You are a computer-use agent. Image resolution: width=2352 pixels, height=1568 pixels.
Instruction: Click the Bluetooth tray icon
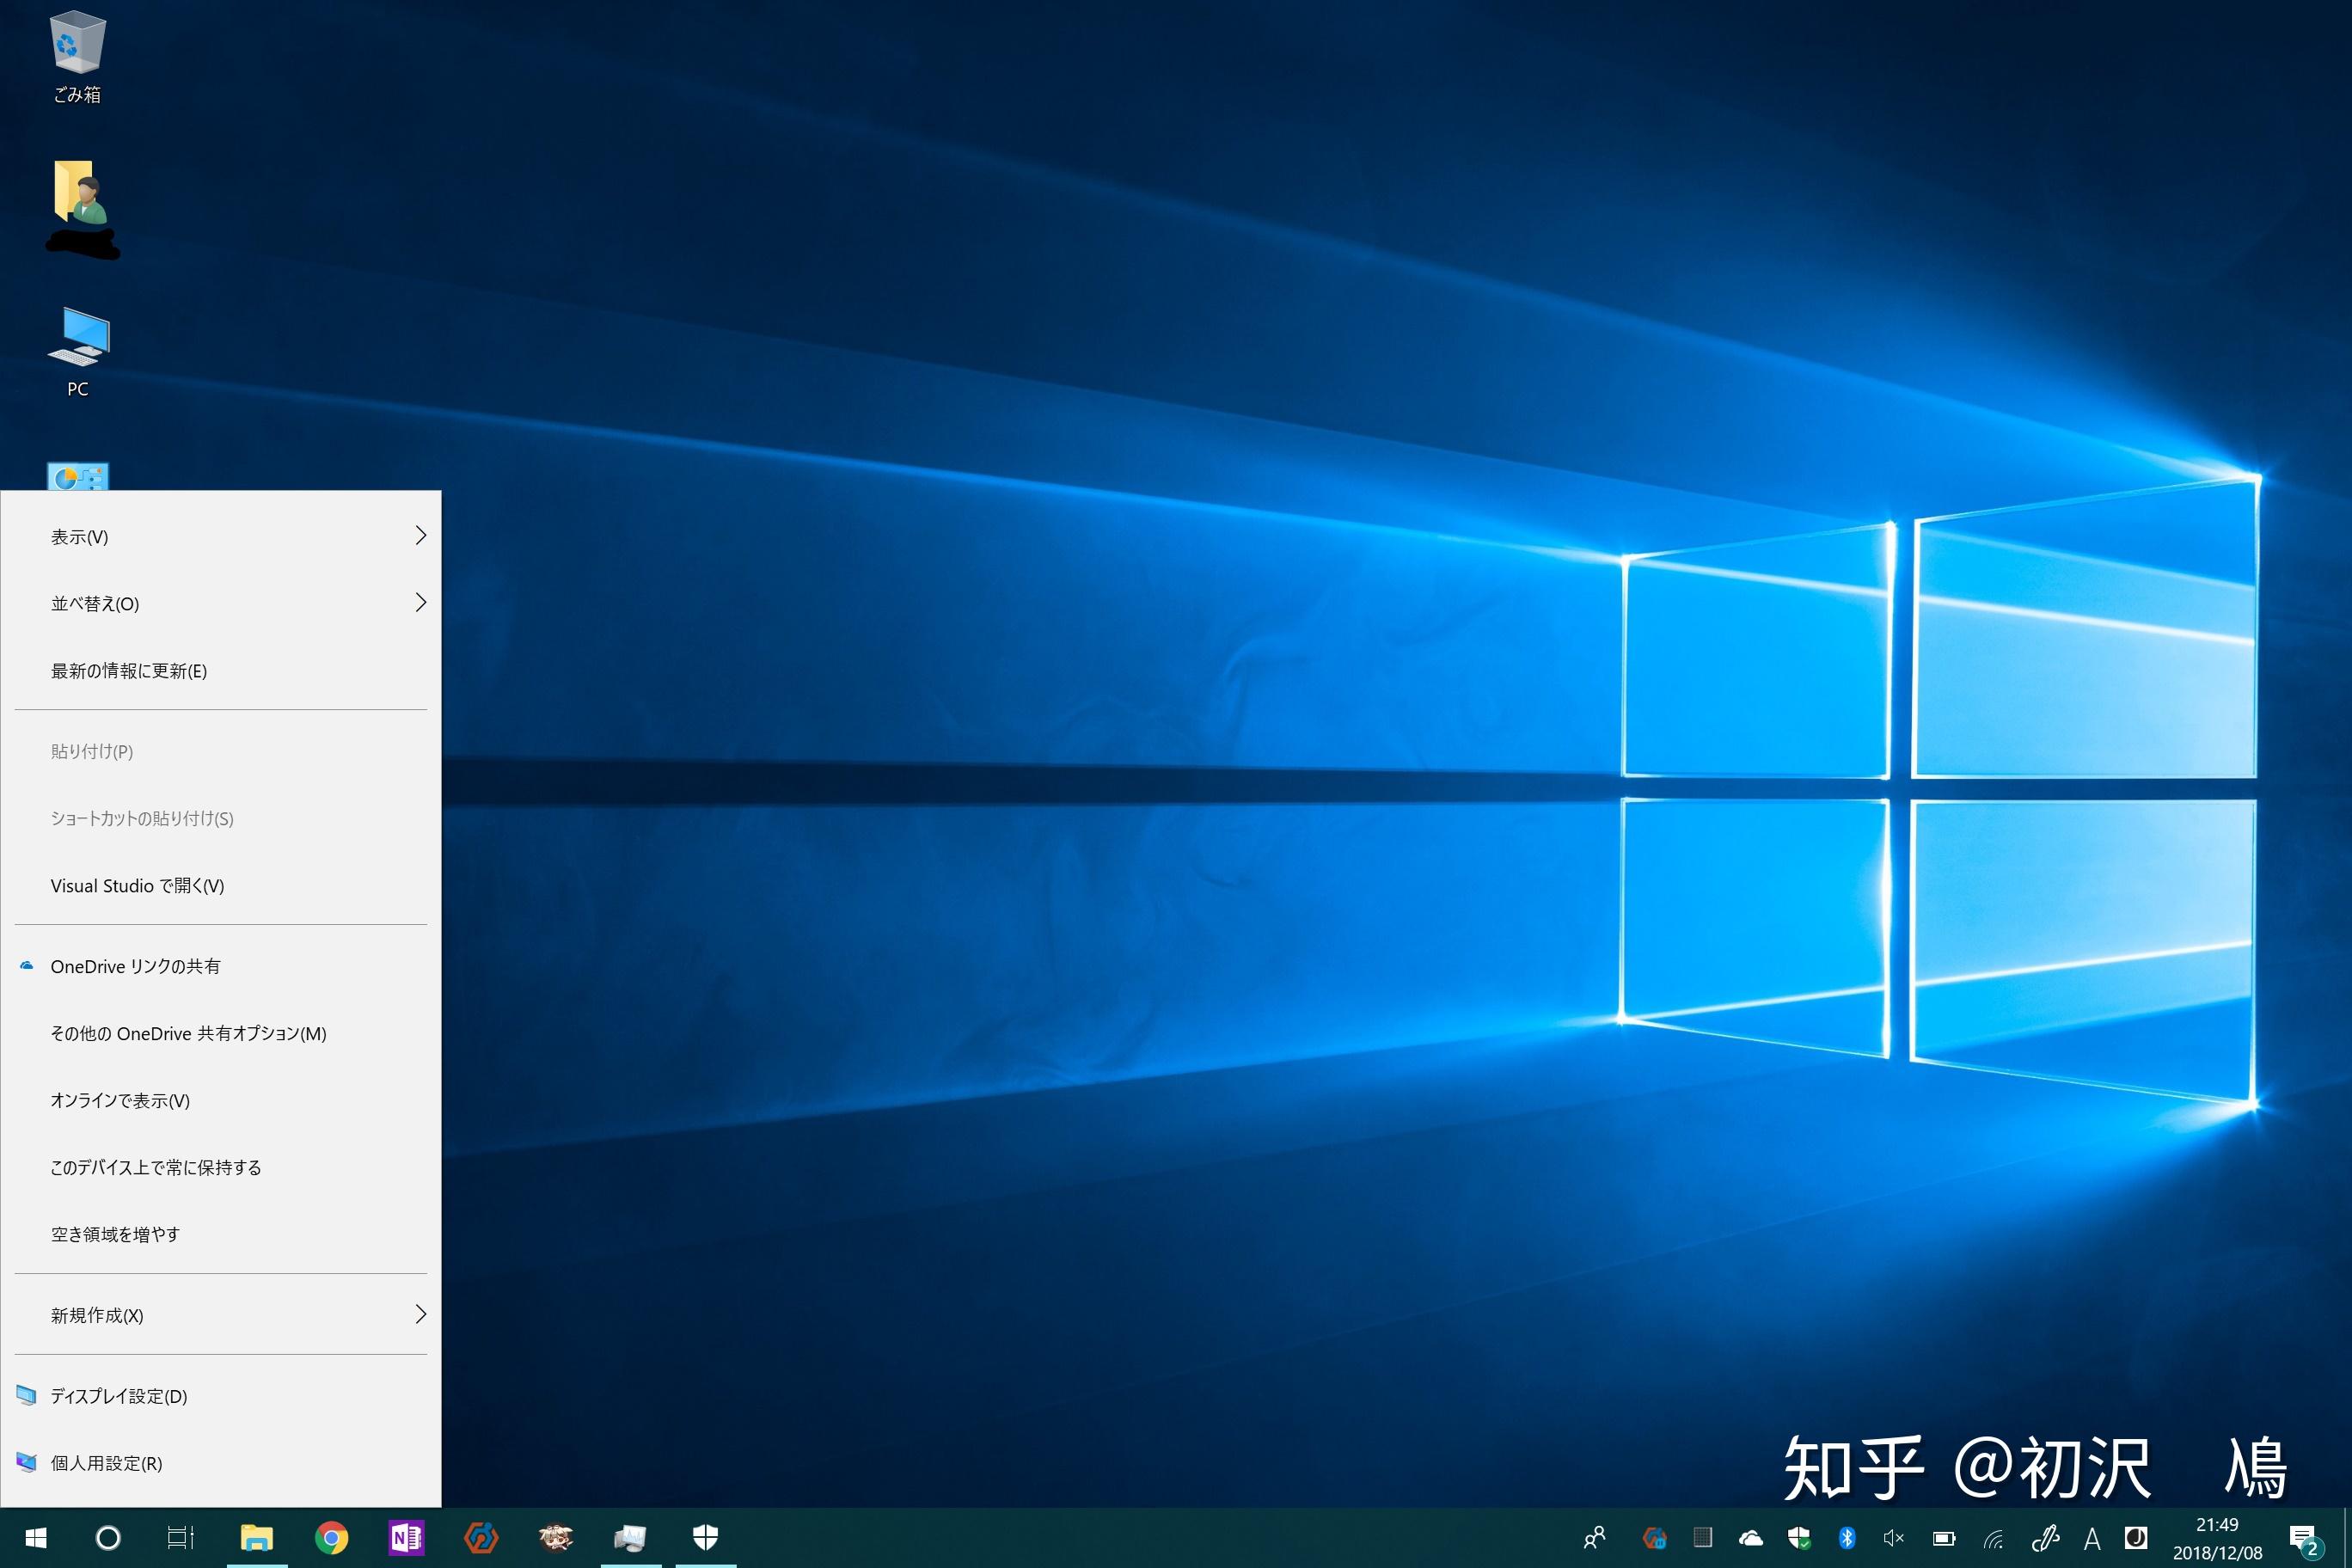click(x=1847, y=1538)
